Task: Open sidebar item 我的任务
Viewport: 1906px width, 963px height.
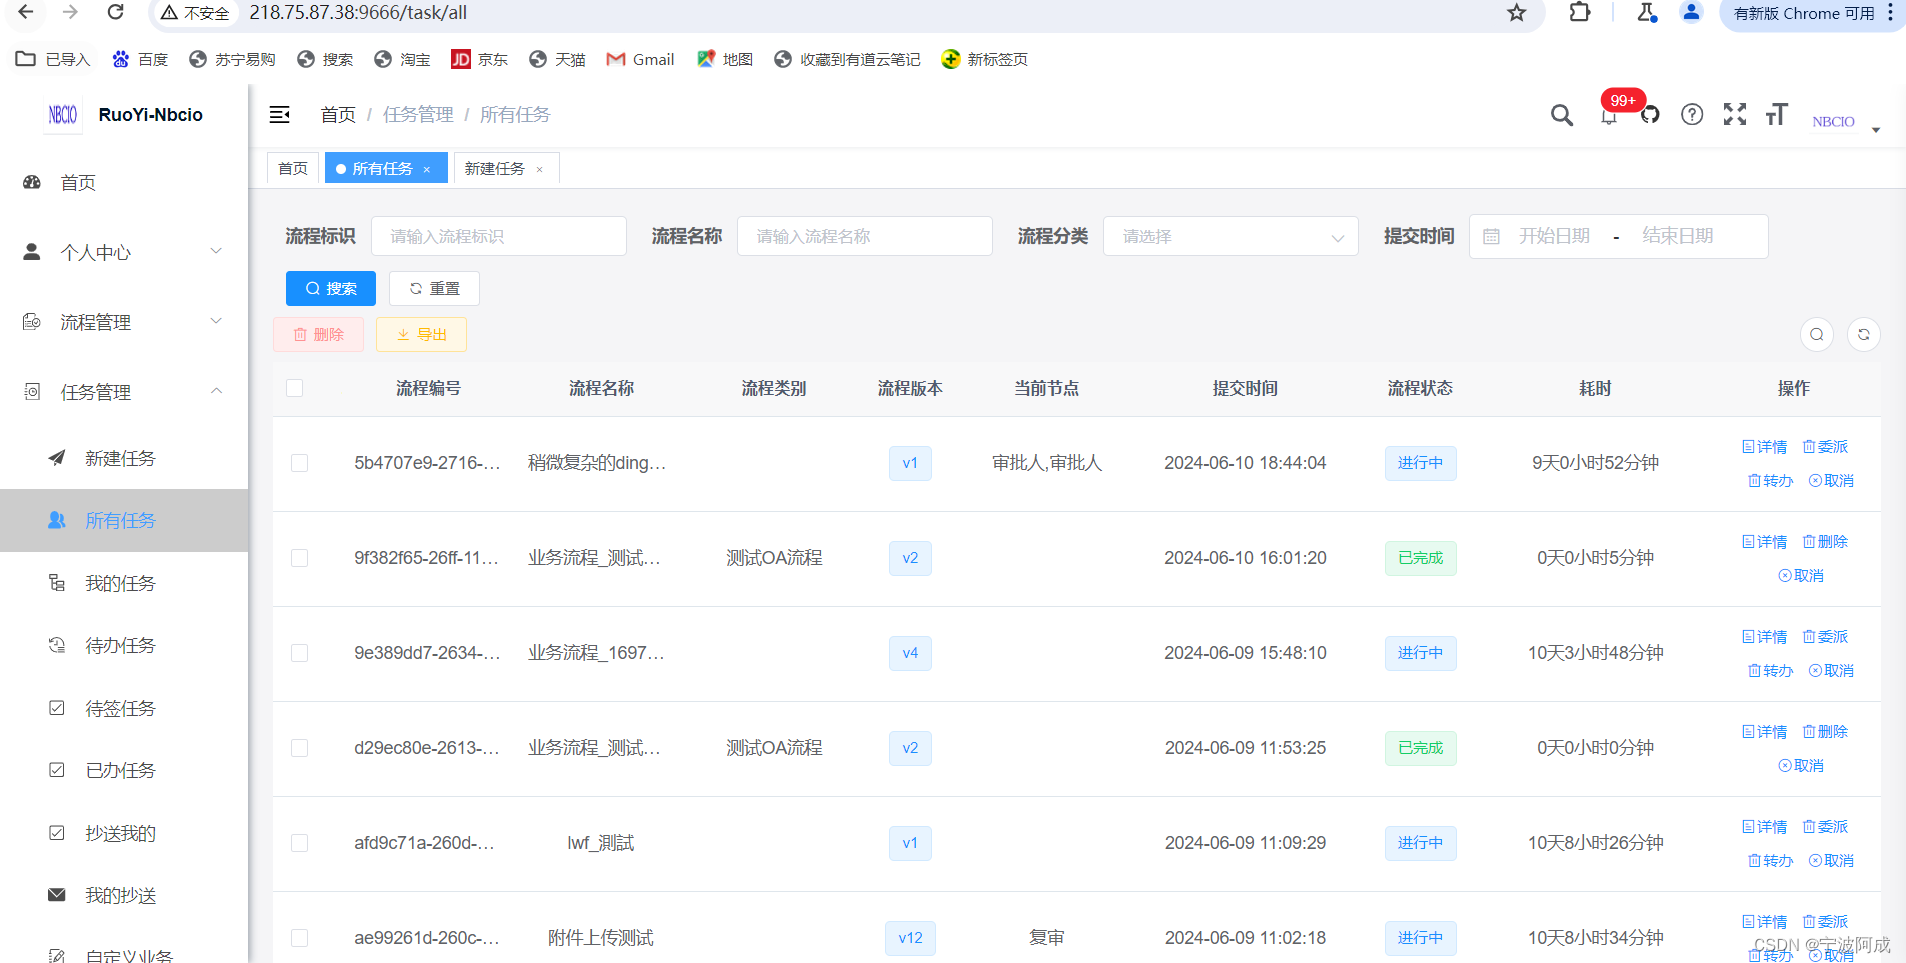Action: [x=124, y=583]
